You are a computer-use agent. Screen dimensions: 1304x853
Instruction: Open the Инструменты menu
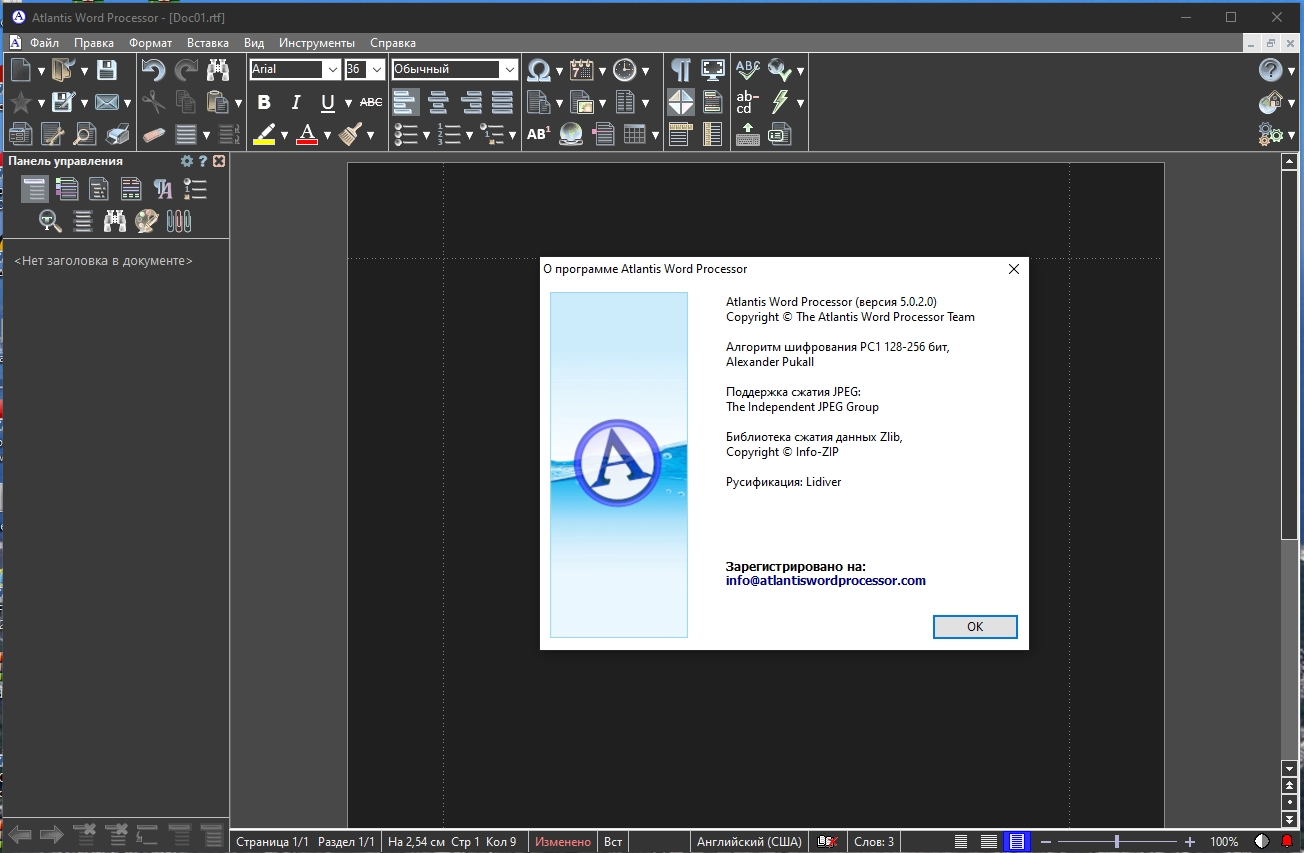pos(316,43)
